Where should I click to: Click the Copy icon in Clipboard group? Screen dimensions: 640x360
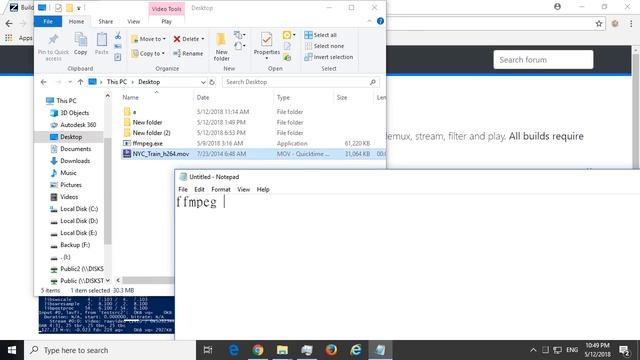point(80,40)
